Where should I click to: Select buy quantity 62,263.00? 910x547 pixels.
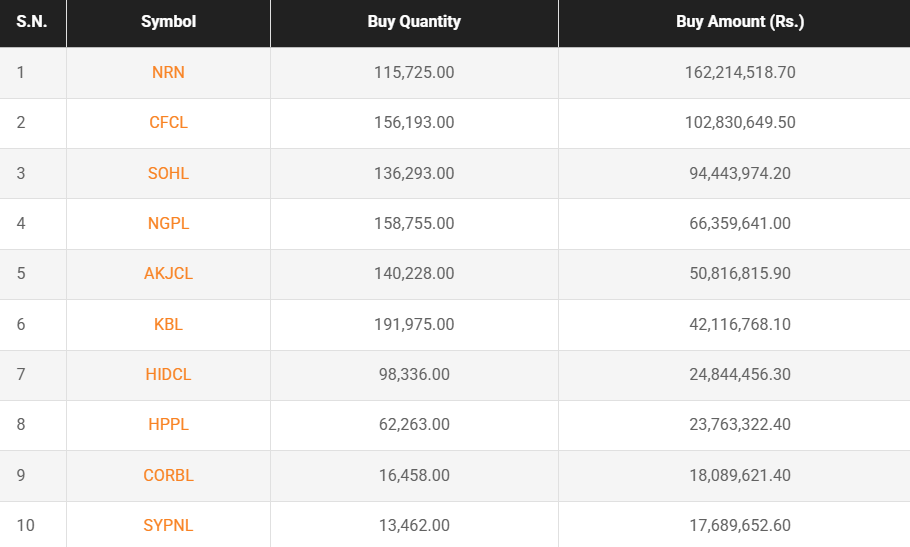click(x=414, y=424)
